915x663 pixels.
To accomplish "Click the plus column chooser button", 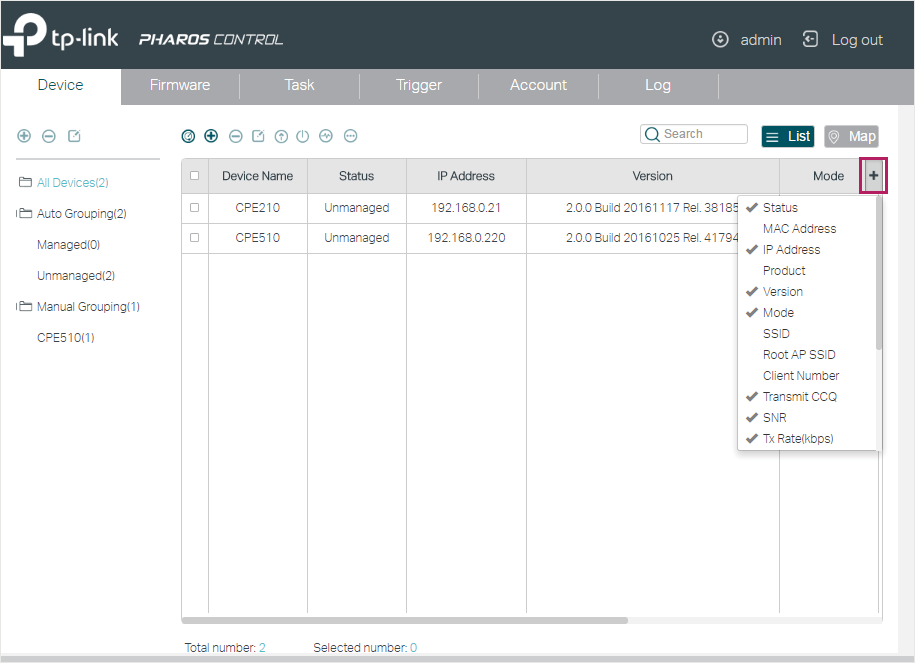I will click(x=874, y=176).
